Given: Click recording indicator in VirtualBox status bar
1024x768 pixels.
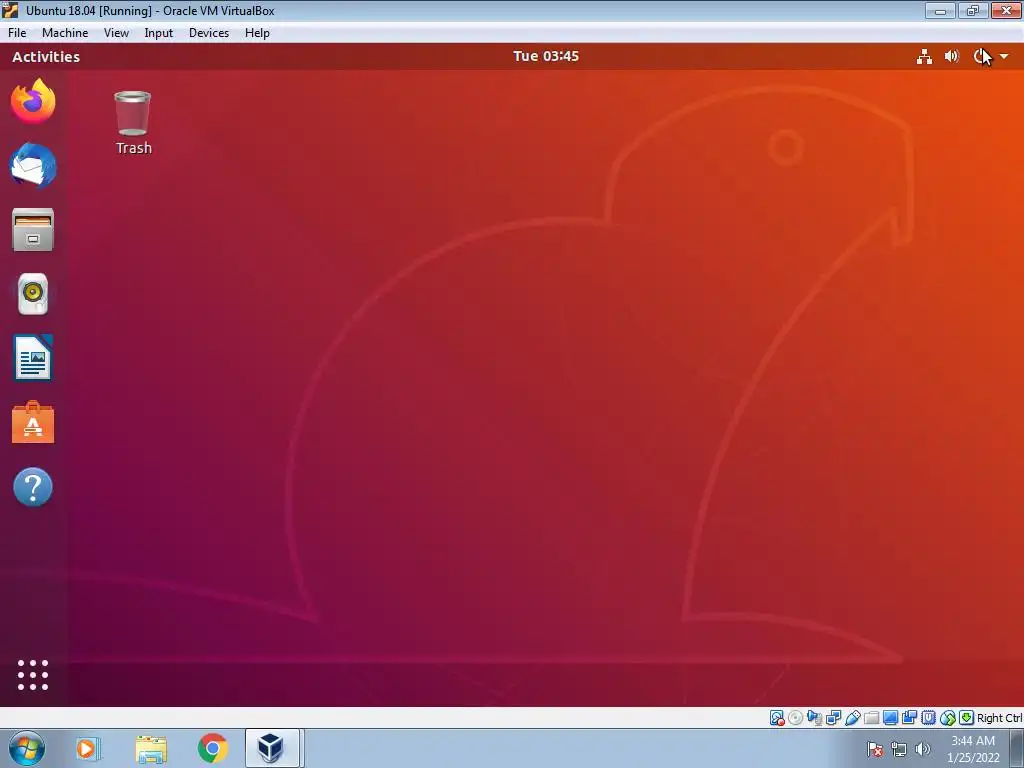Looking at the screenshot, I should tap(909, 718).
